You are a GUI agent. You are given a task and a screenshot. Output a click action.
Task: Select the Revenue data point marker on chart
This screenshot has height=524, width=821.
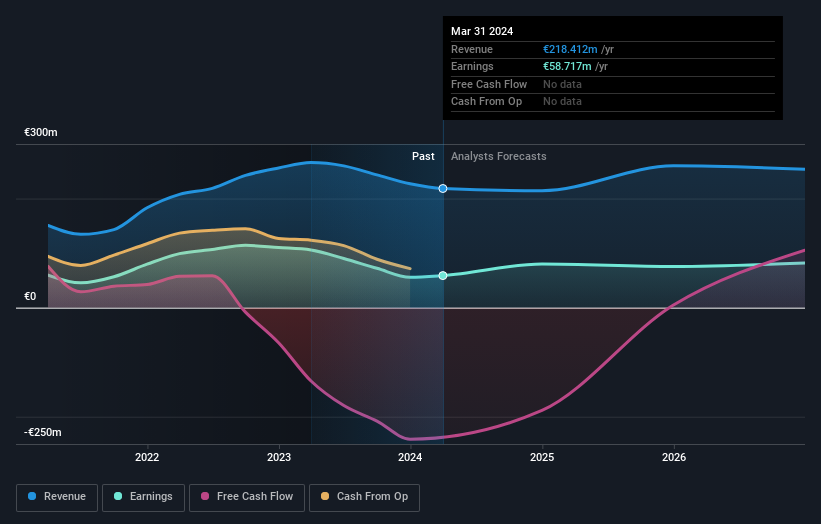(443, 188)
